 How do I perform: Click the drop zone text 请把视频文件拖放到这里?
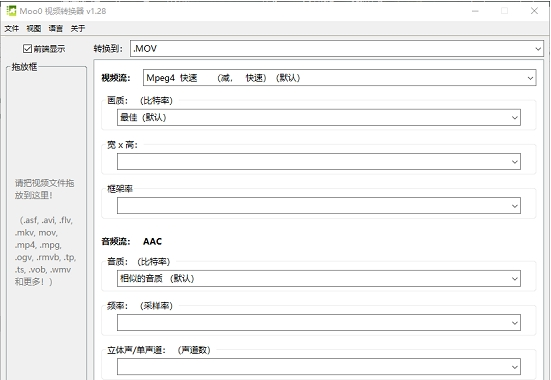click(44, 189)
